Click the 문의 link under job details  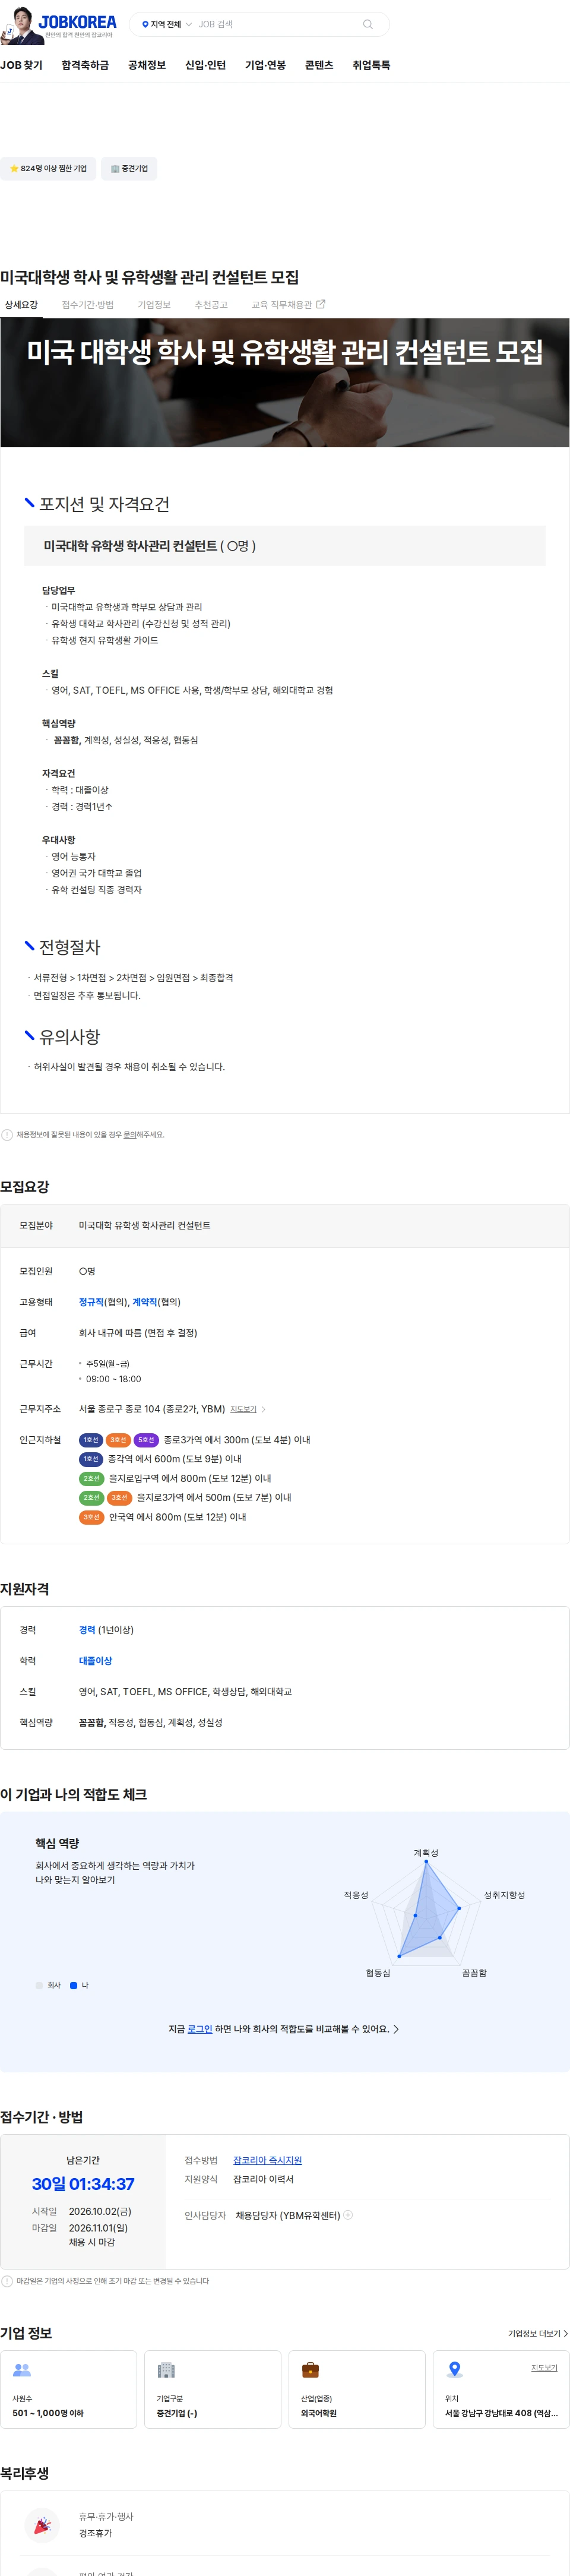(x=130, y=1135)
